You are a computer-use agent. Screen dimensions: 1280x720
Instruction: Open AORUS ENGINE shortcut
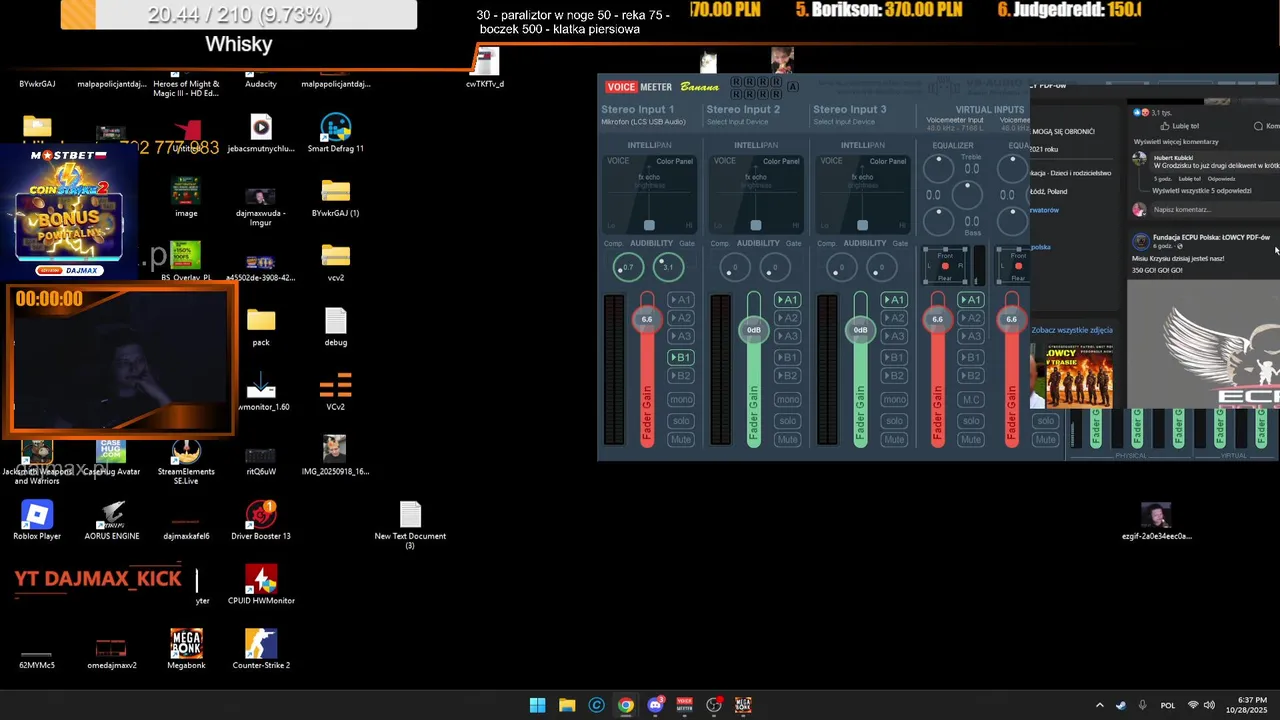click(x=112, y=520)
